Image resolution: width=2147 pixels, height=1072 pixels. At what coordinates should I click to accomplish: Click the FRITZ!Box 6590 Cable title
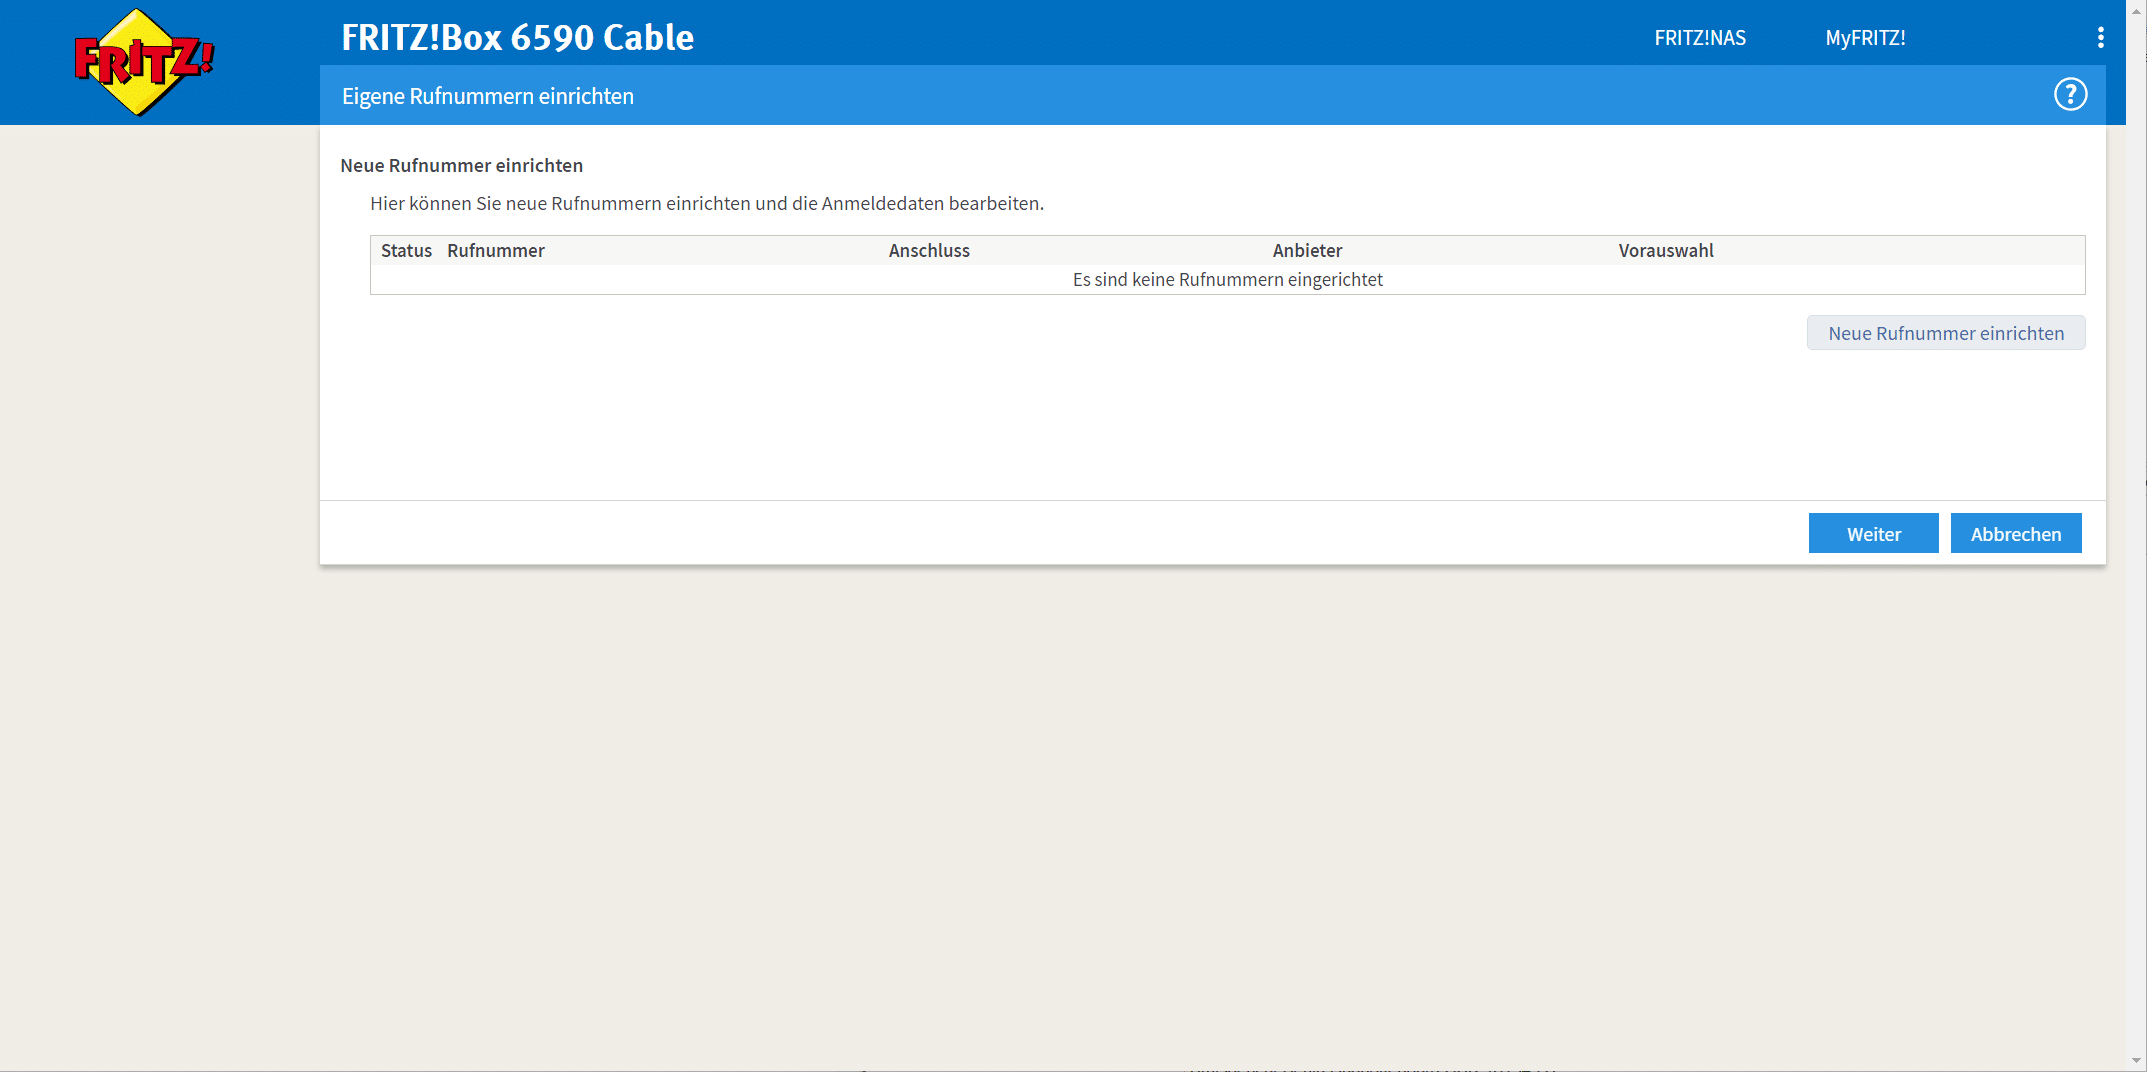pos(517,38)
